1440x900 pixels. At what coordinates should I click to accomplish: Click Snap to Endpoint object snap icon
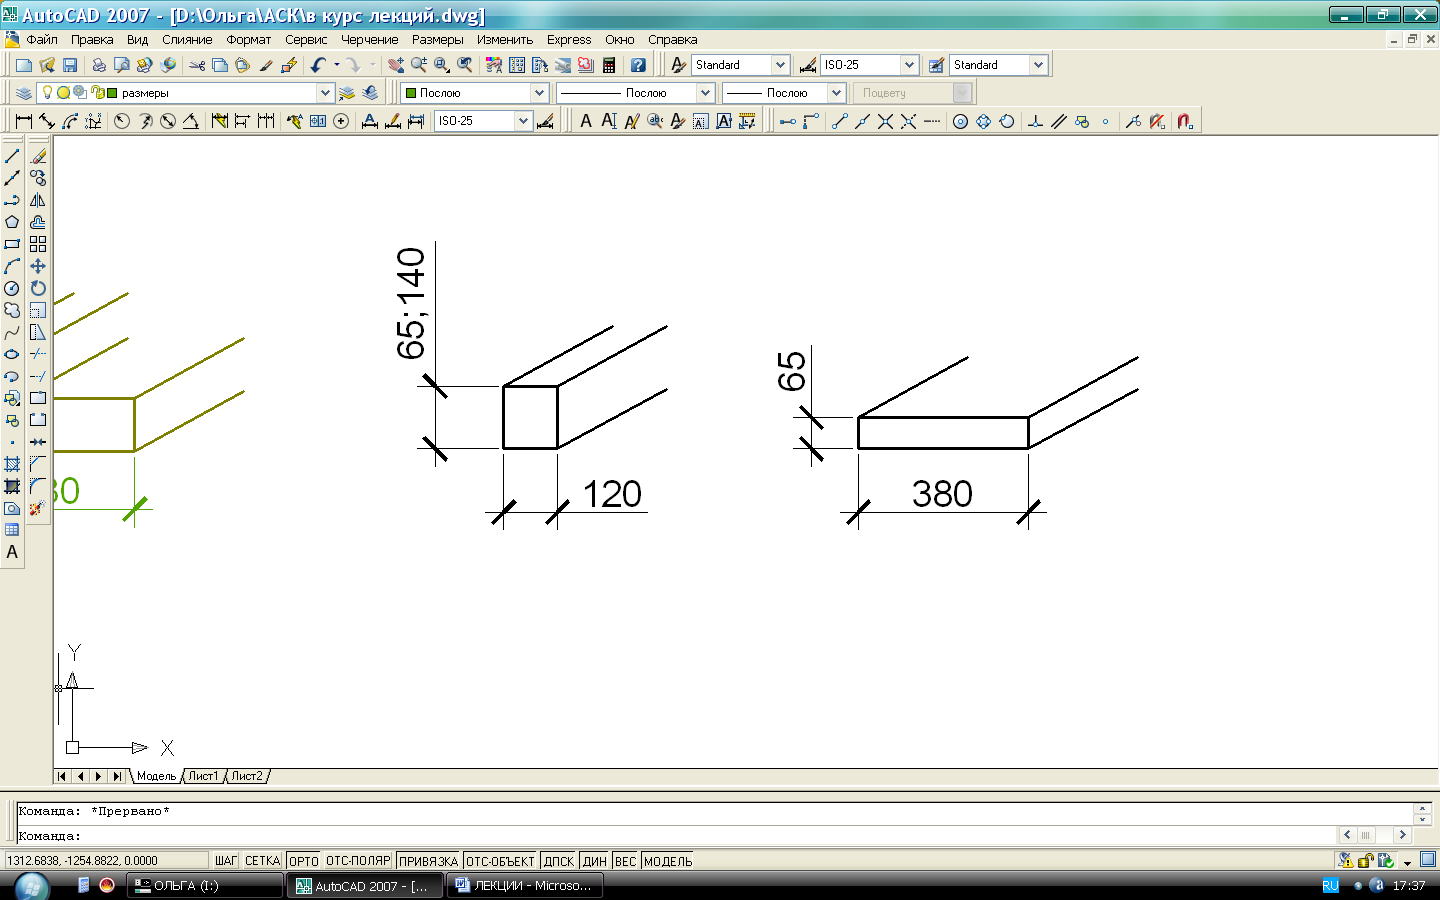[839, 121]
